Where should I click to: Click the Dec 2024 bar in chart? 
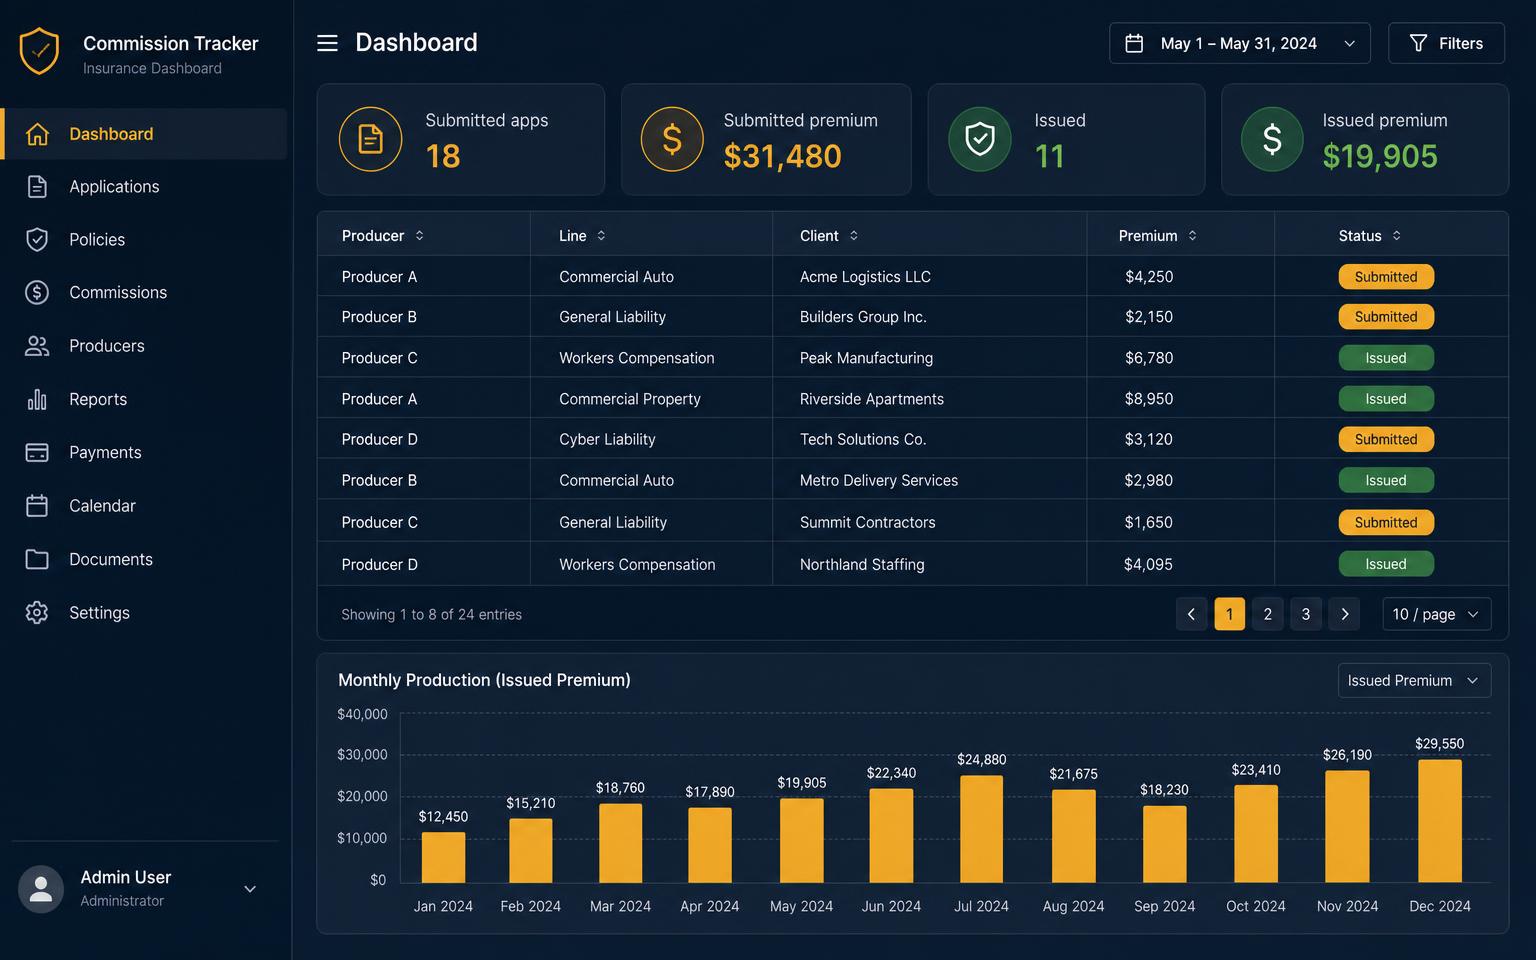pyautogui.click(x=1440, y=821)
